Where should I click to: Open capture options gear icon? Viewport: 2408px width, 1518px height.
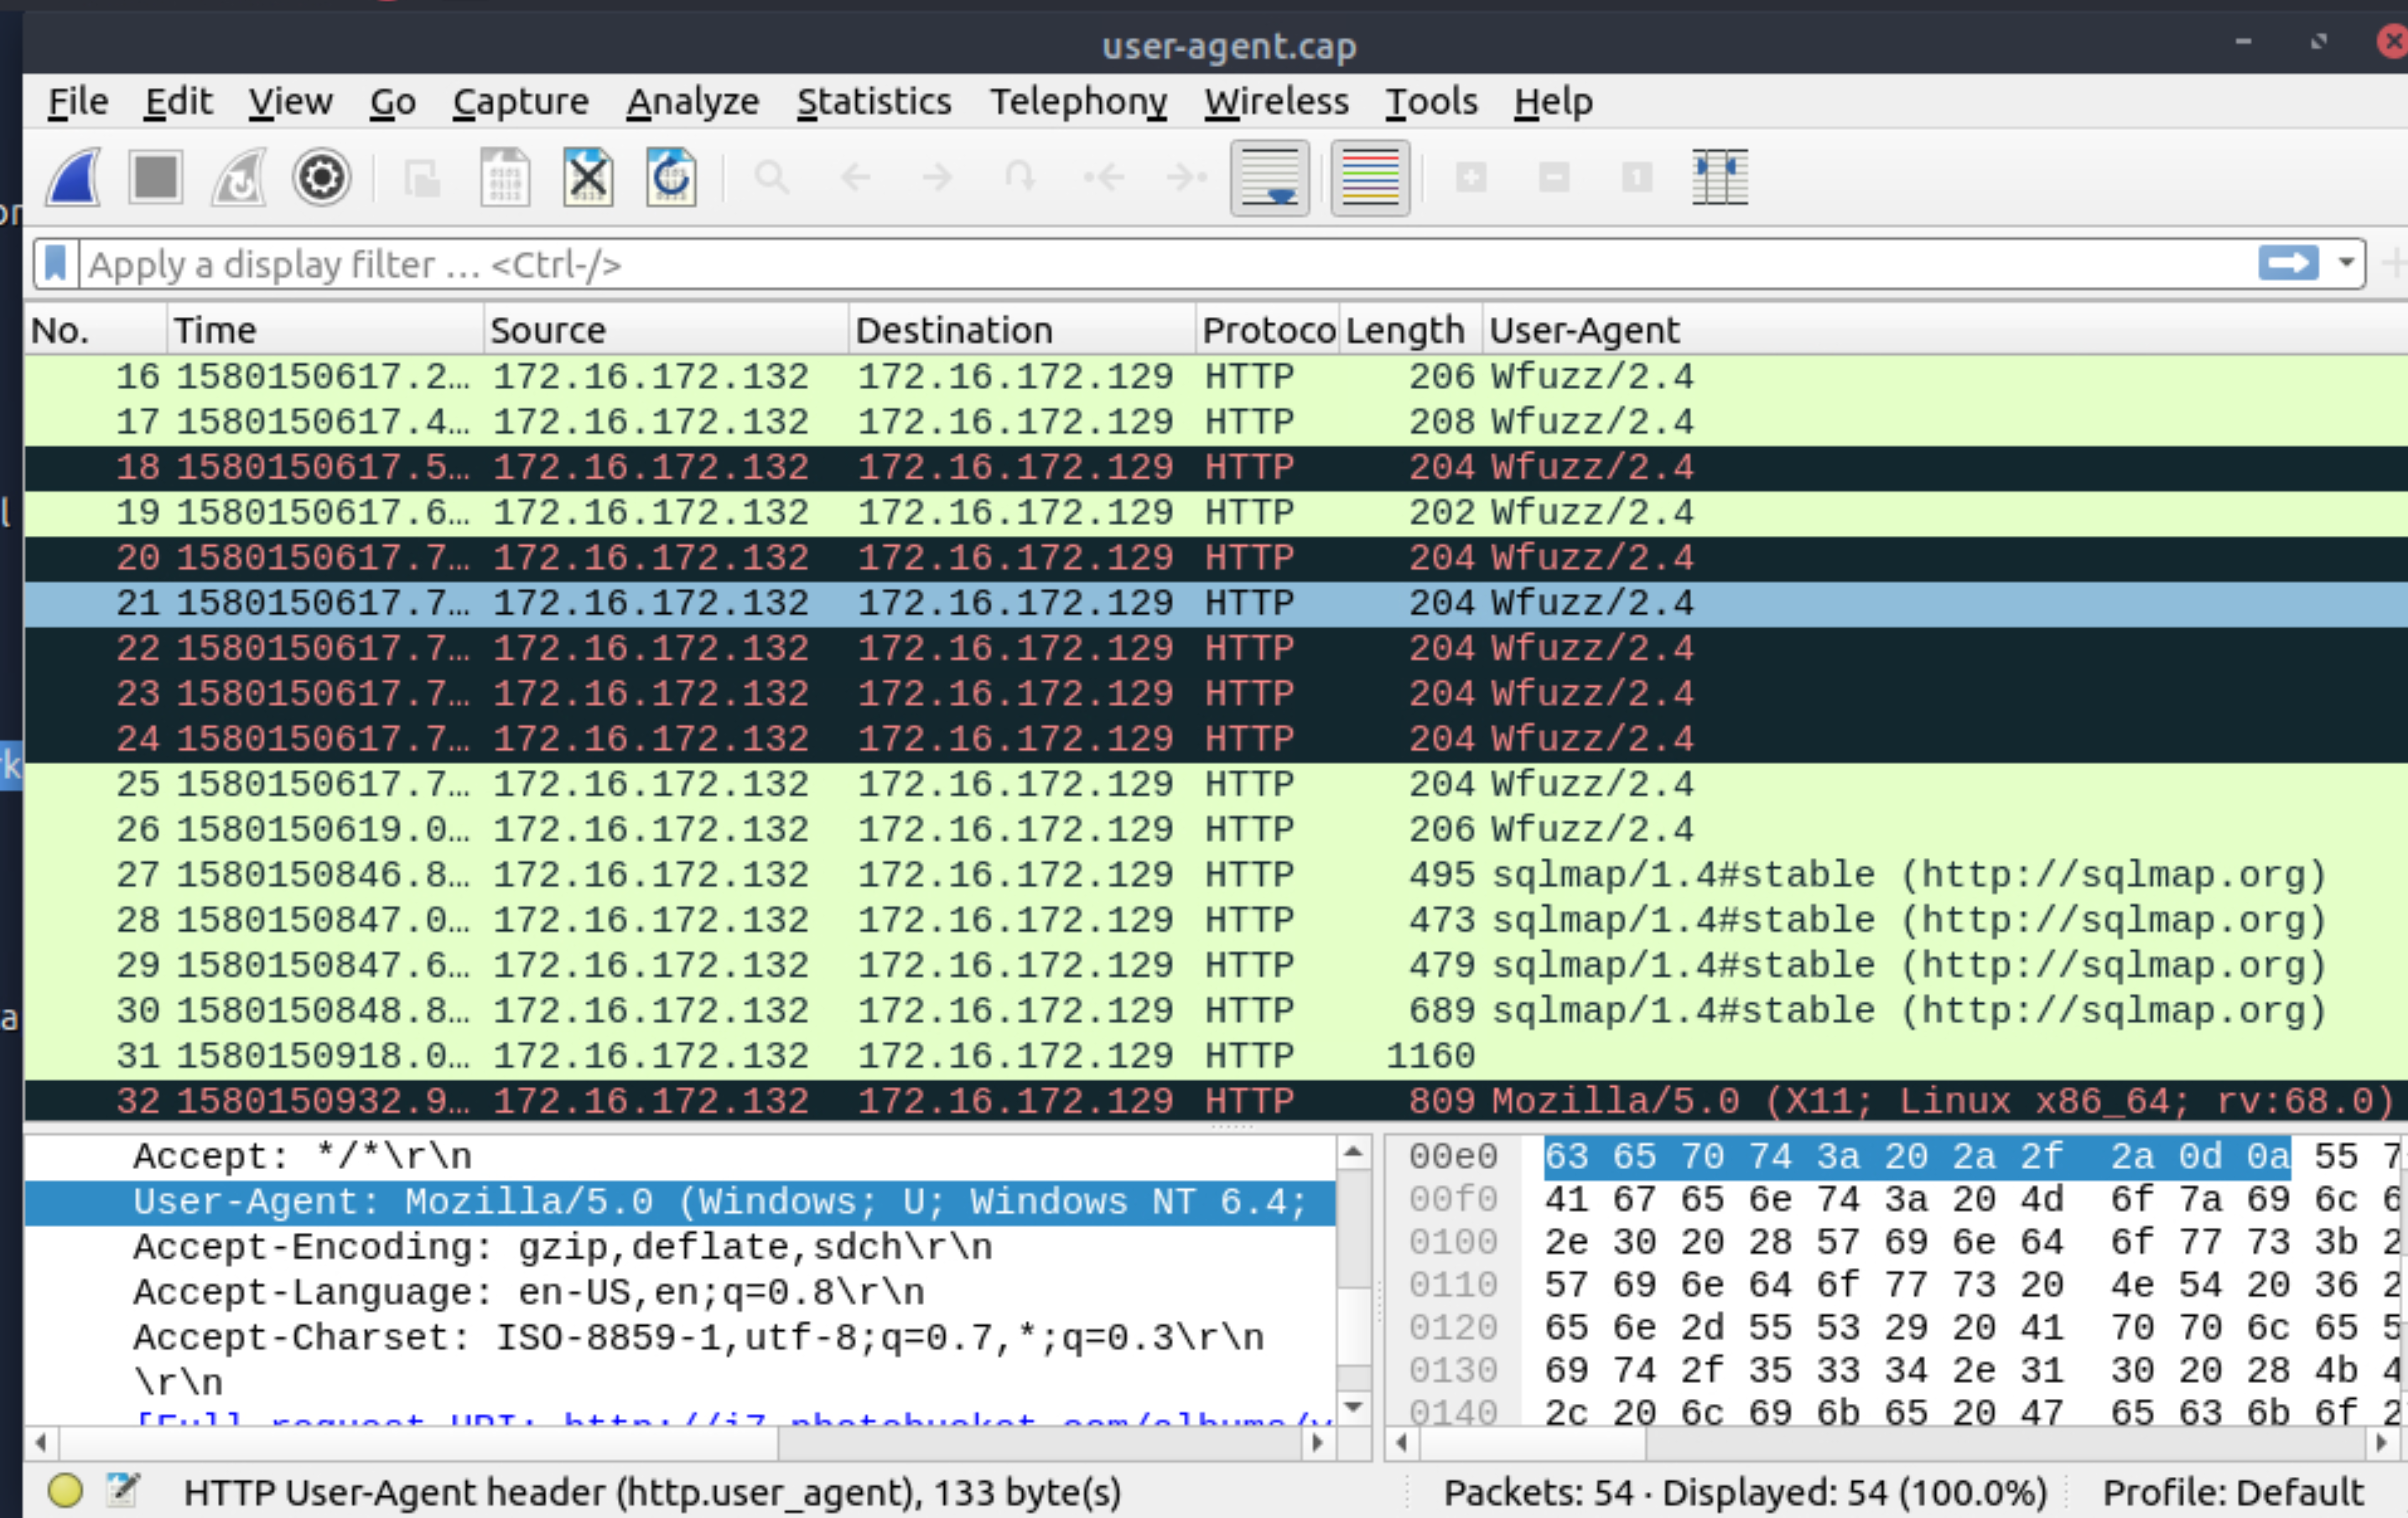click(x=321, y=178)
